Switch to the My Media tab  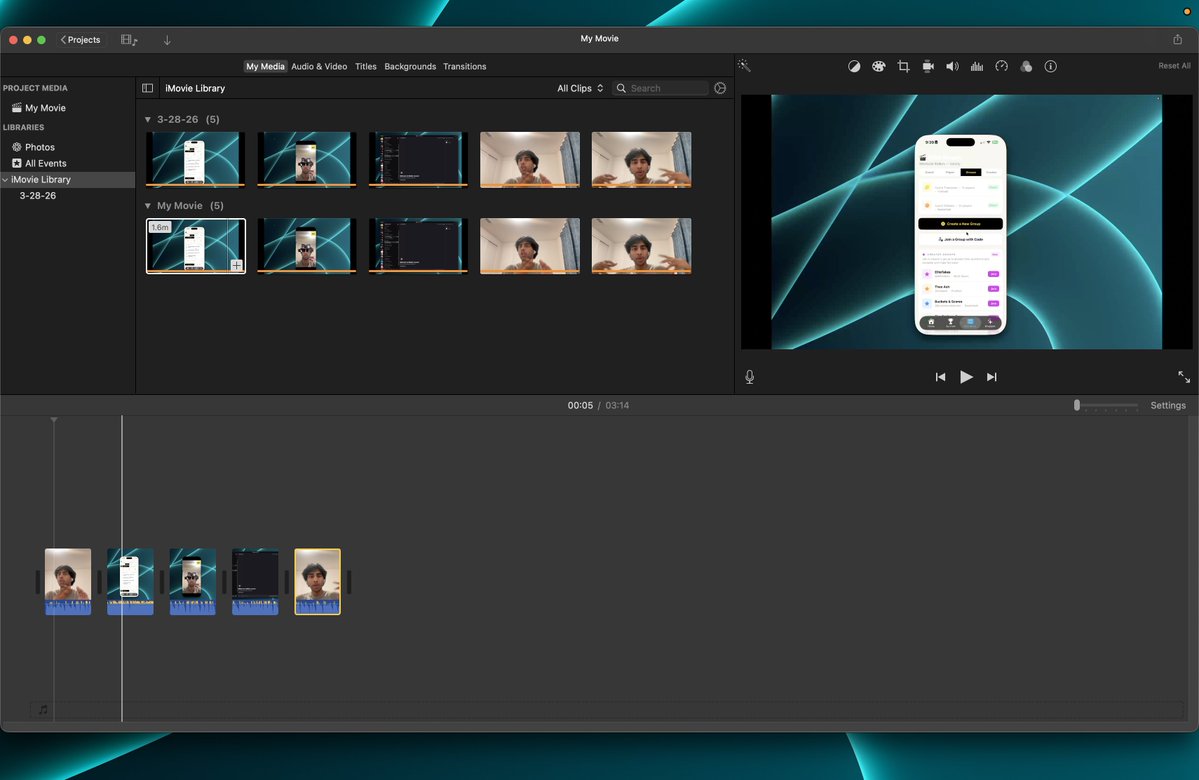point(265,67)
